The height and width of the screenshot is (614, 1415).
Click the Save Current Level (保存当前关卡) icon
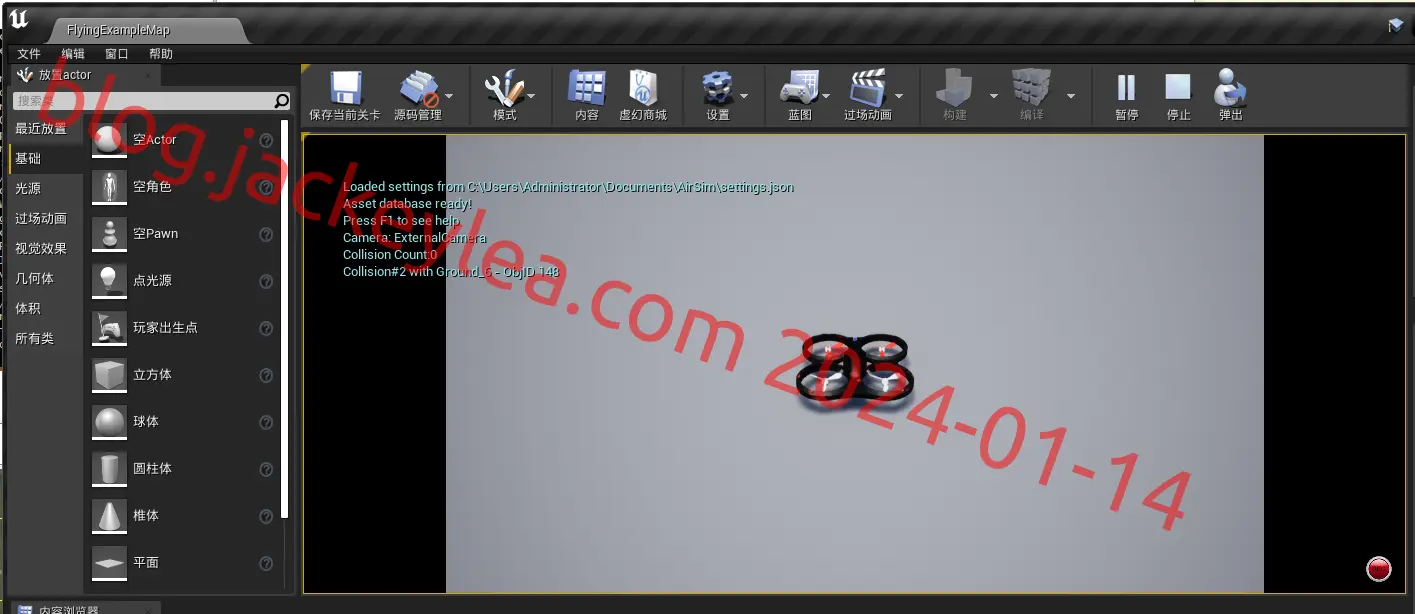345,88
